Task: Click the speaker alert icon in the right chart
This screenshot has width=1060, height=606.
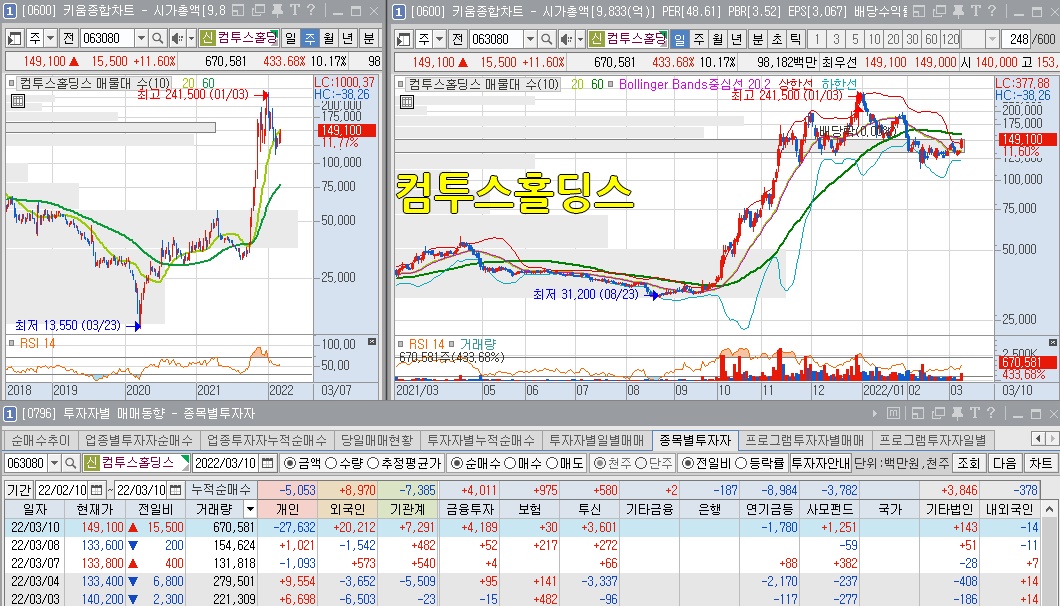Action: (x=567, y=39)
